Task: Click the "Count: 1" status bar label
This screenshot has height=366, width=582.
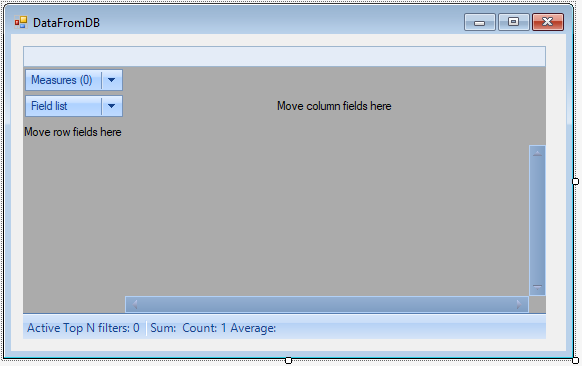Action: pyautogui.click(x=204, y=328)
